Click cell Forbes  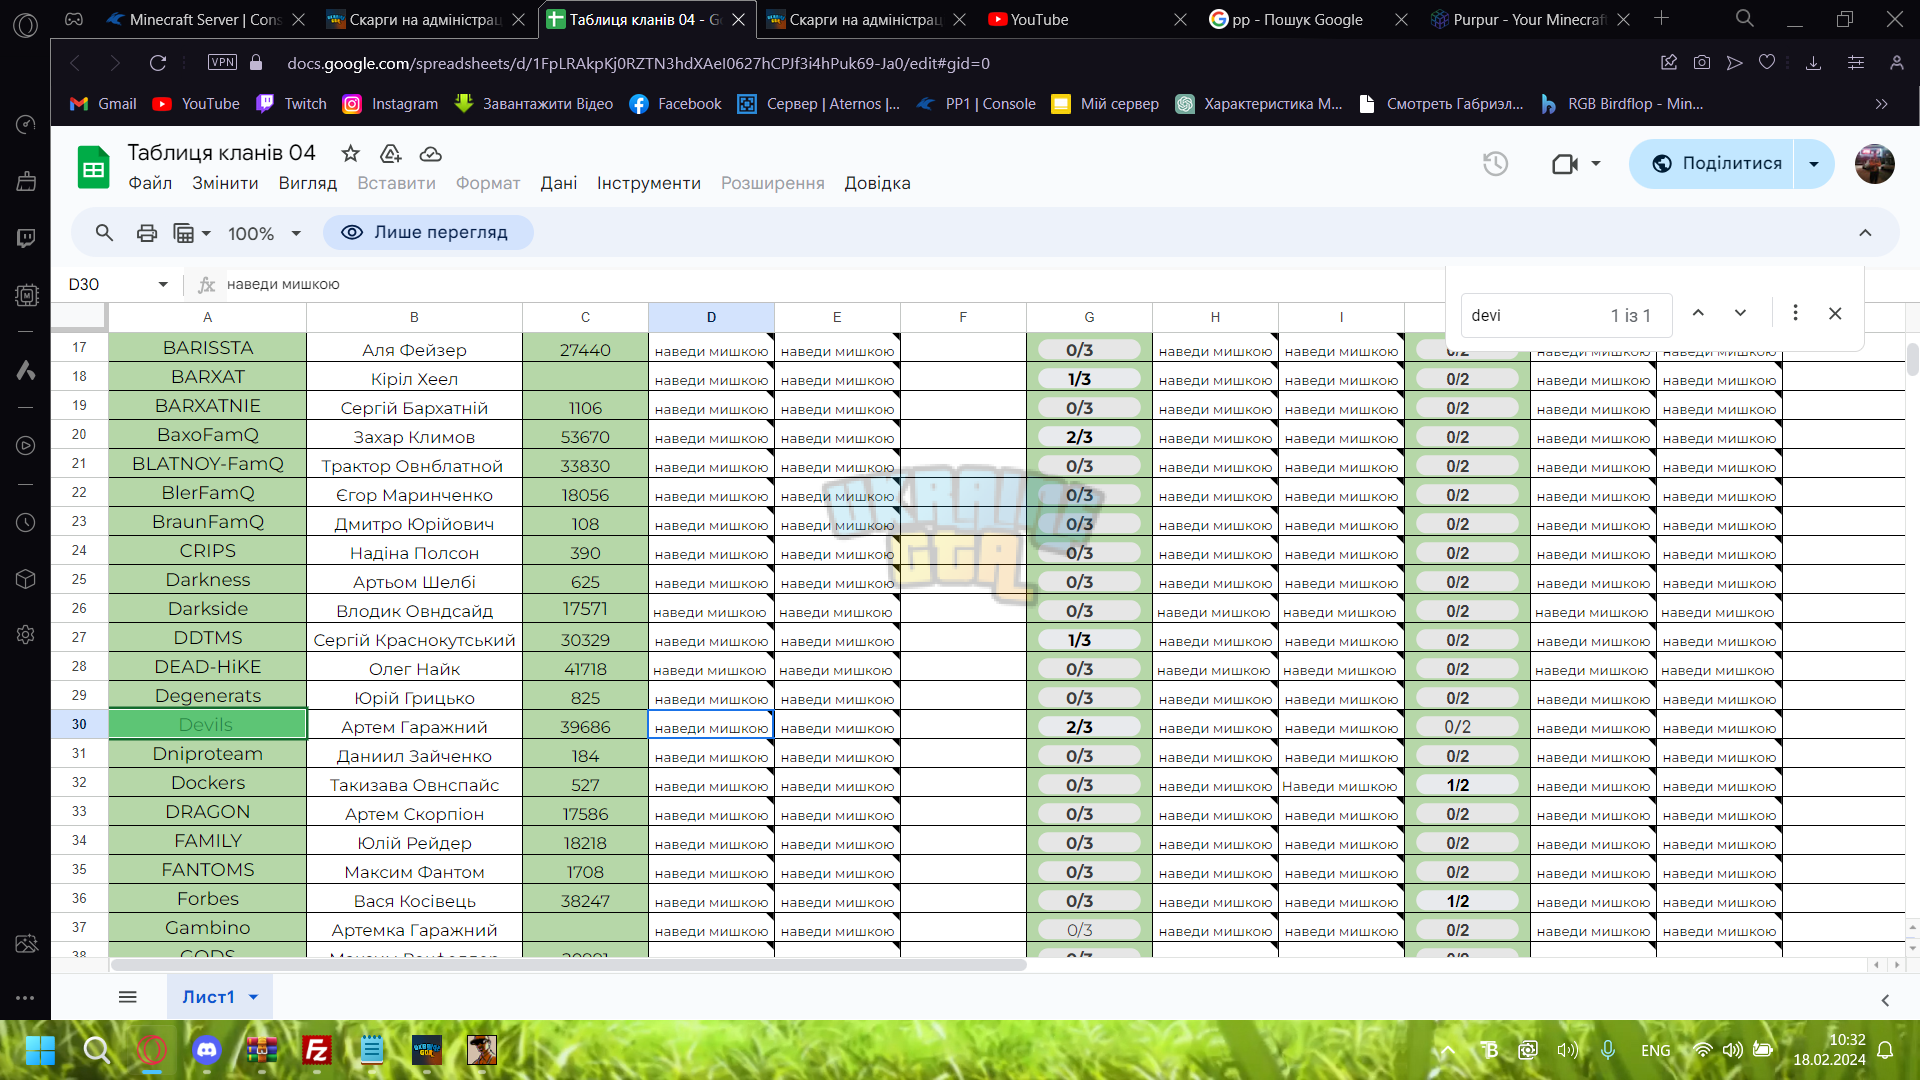click(x=207, y=899)
